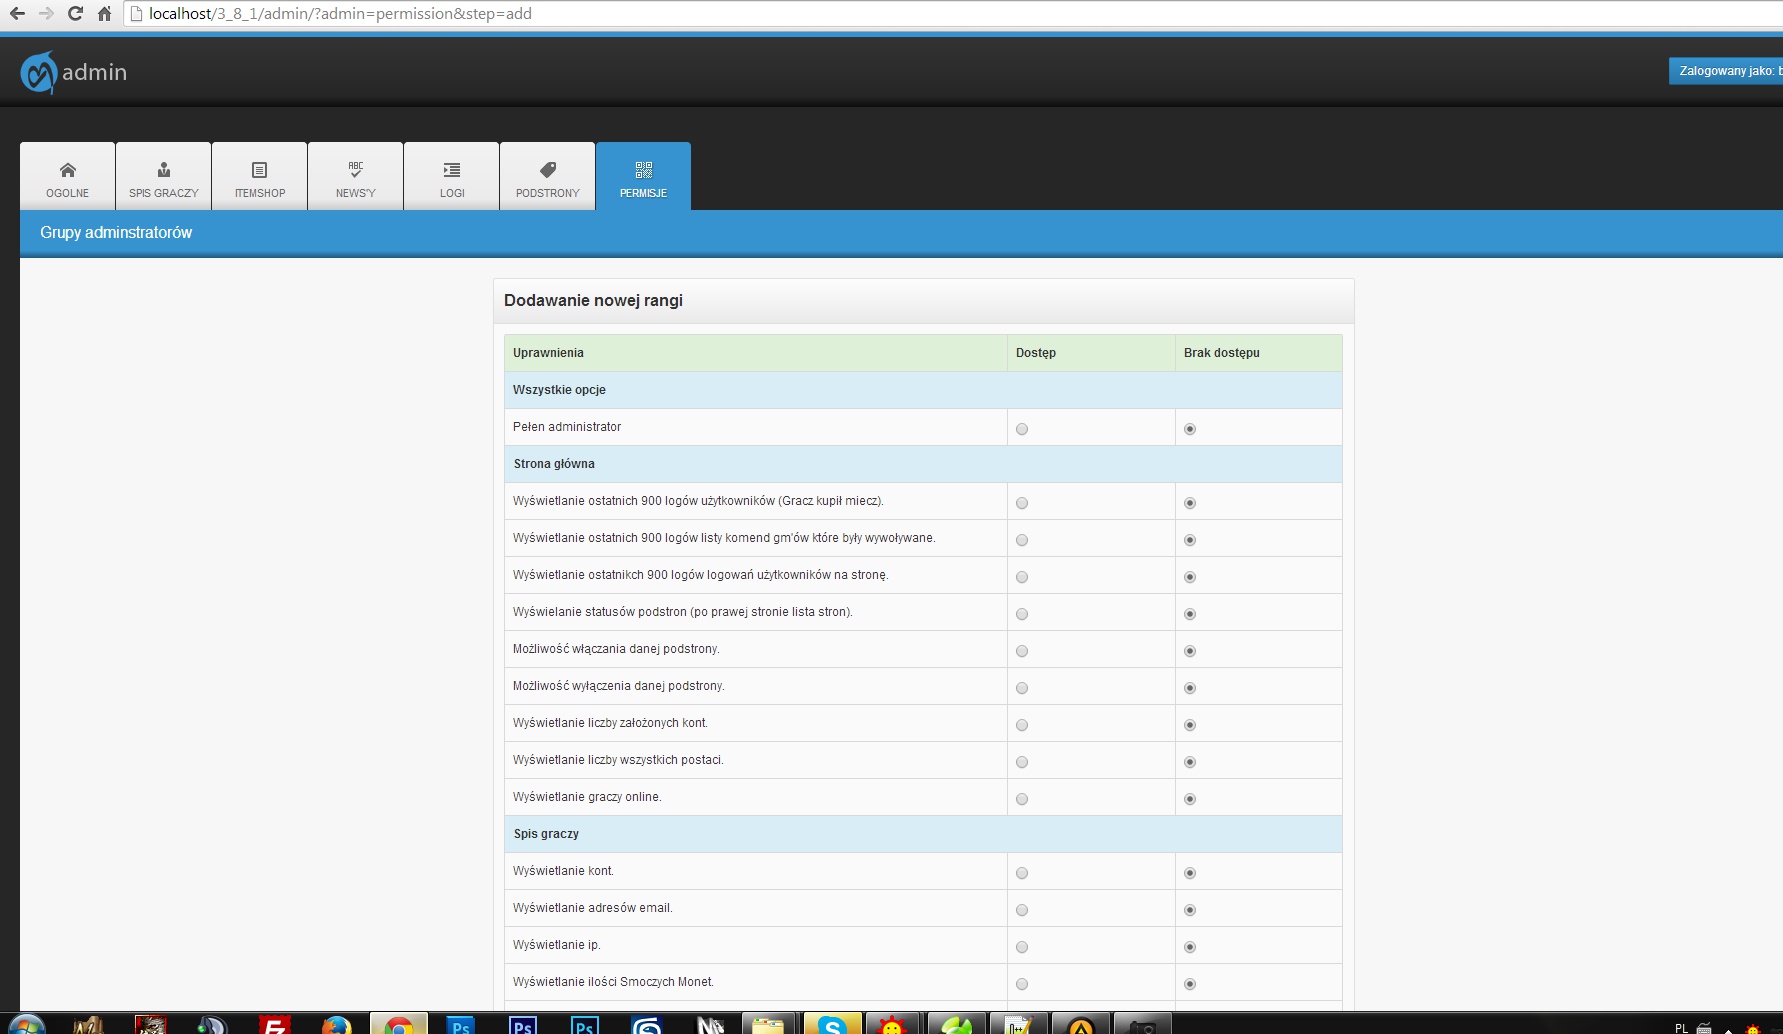Select Brak dostępu for Wyświetlanie adresów email
Viewport: 1783px width, 1034px height.
(x=1190, y=910)
